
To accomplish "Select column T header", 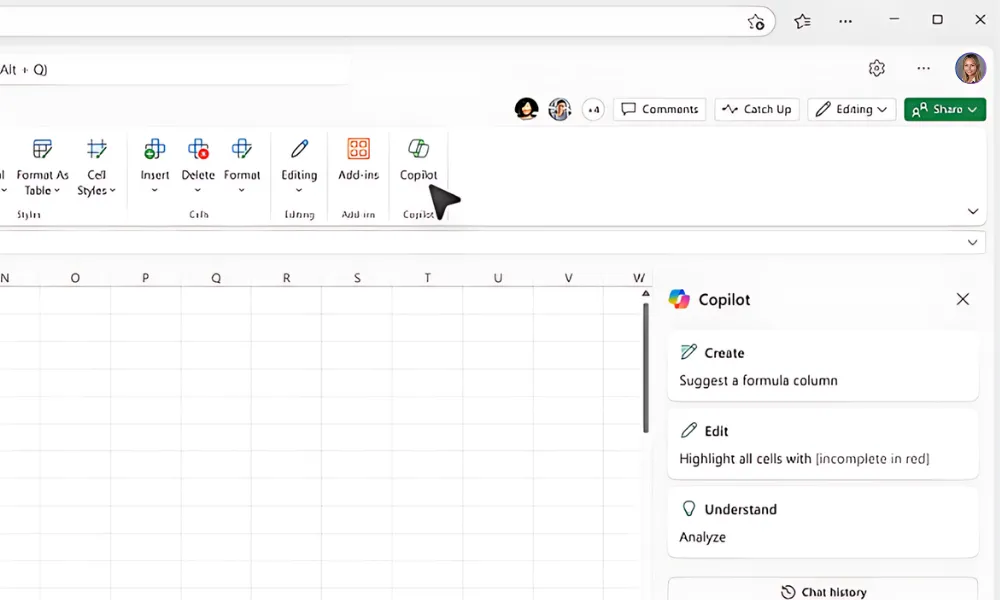I will [x=427, y=278].
